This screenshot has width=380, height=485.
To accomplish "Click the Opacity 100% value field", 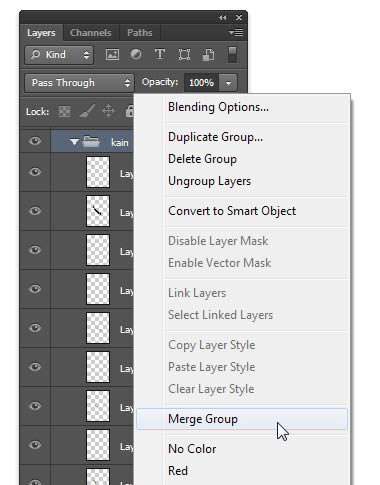I will click(201, 83).
